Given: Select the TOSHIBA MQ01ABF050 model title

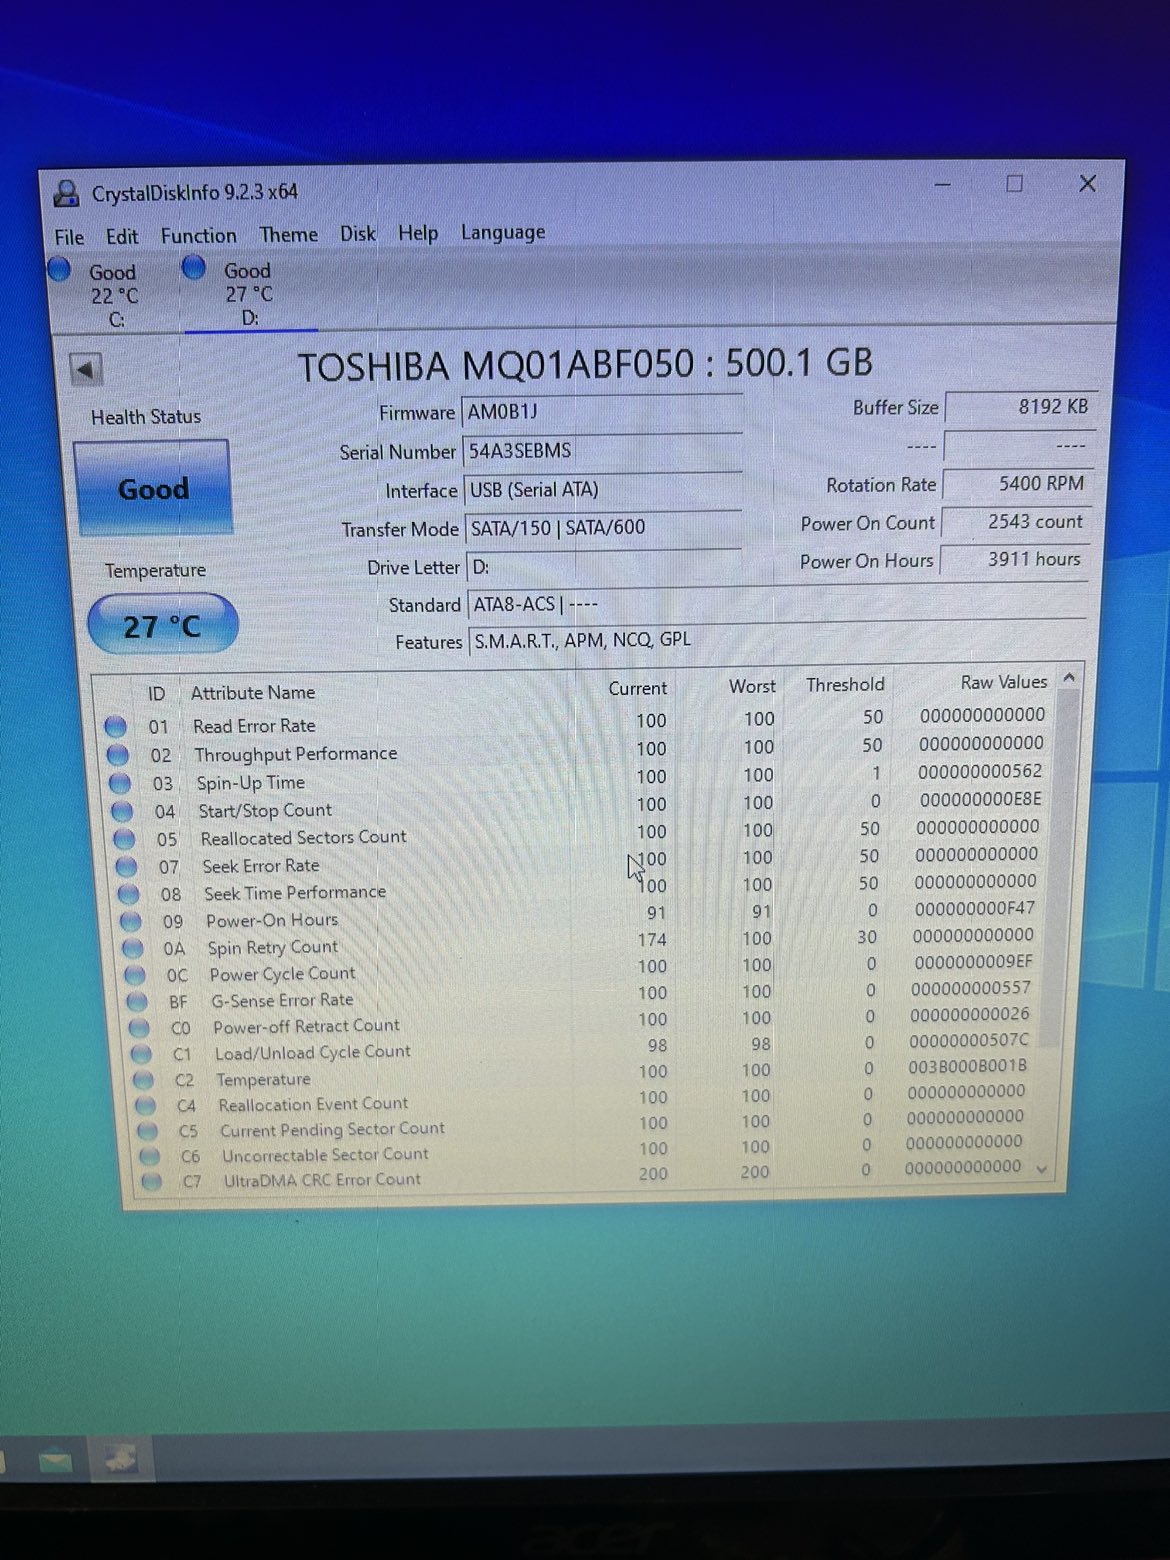Looking at the screenshot, I should coord(585,365).
